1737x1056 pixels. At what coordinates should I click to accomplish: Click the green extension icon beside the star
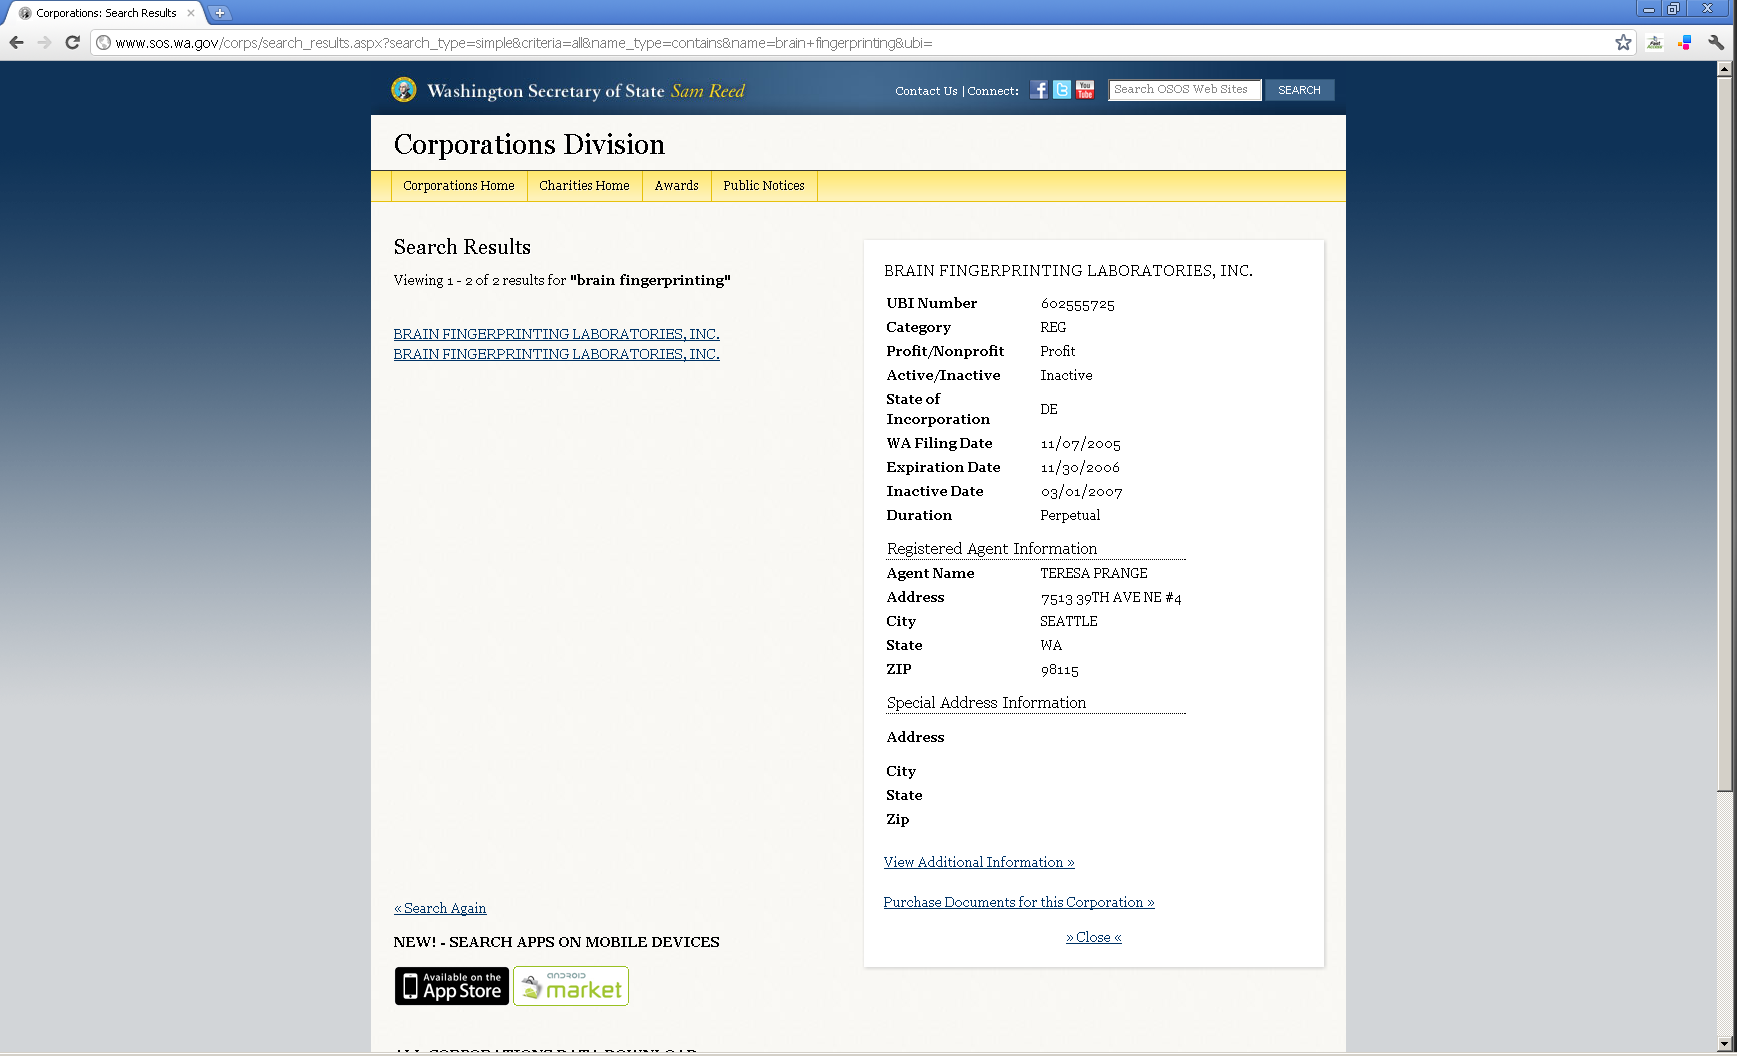[x=1655, y=42]
